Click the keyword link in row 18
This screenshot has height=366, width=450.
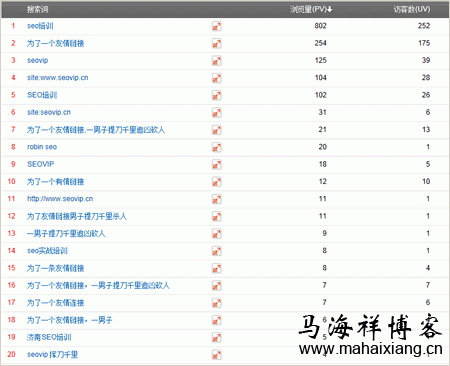click(x=69, y=320)
